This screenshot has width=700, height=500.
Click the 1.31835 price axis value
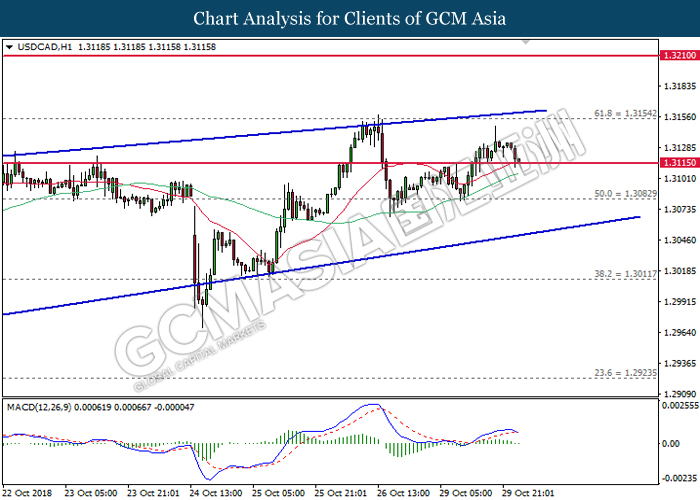click(680, 86)
